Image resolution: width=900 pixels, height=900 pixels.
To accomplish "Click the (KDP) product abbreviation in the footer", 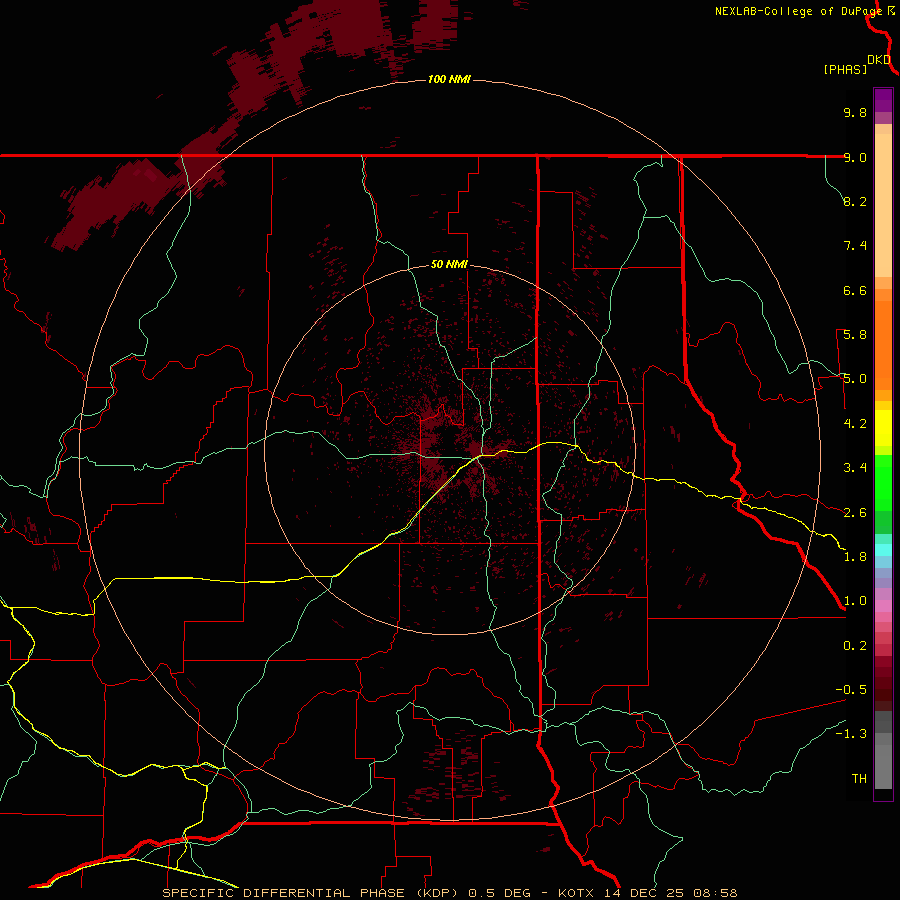I will pyautogui.click(x=437, y=893).
